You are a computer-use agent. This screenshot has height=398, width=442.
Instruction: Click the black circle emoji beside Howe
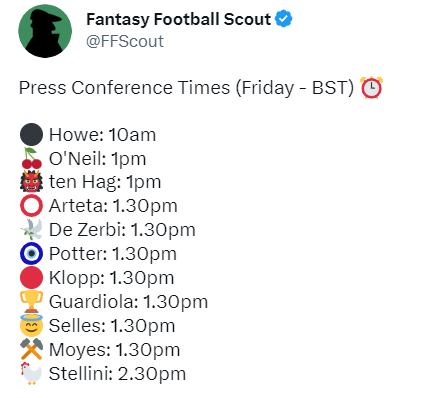31,135
